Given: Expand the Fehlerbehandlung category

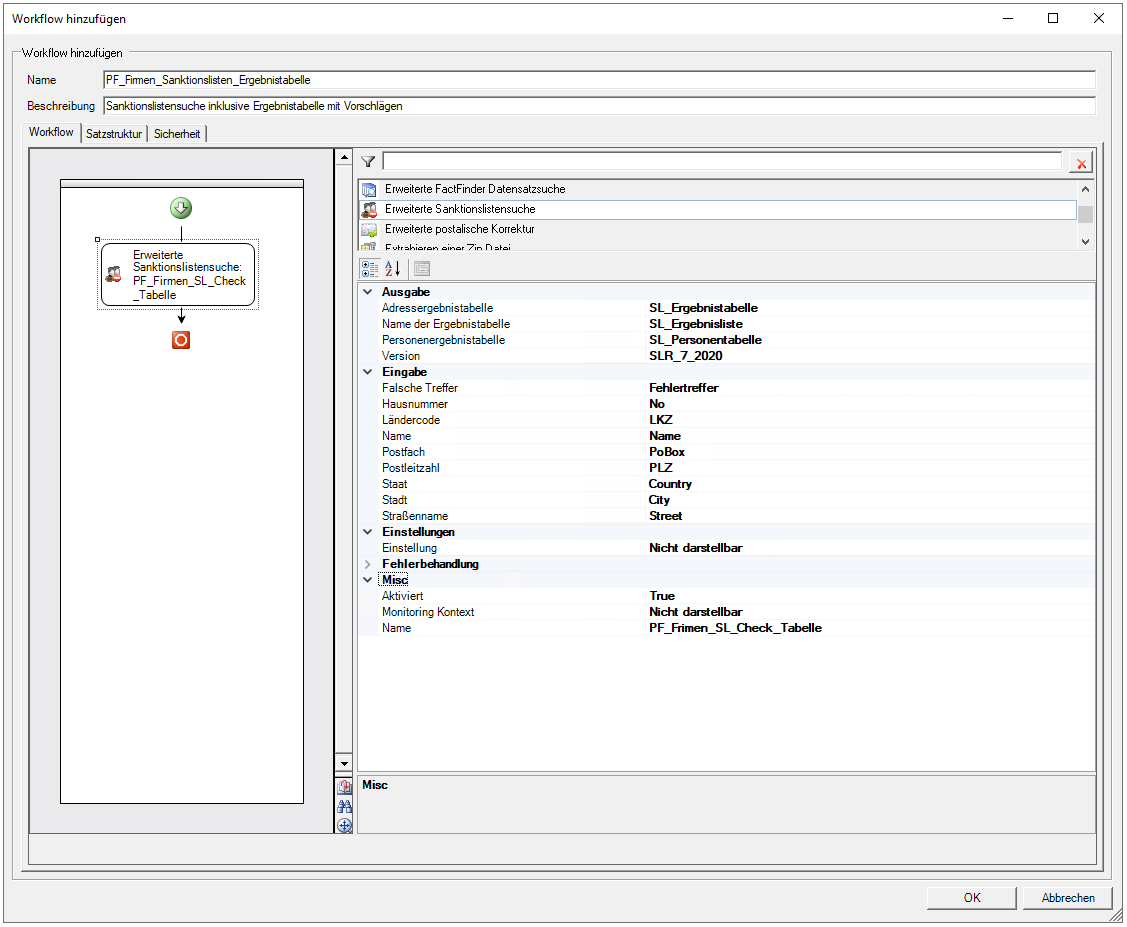Looking at the screenshot, I should pyautogui.click(x=368, y=564).
